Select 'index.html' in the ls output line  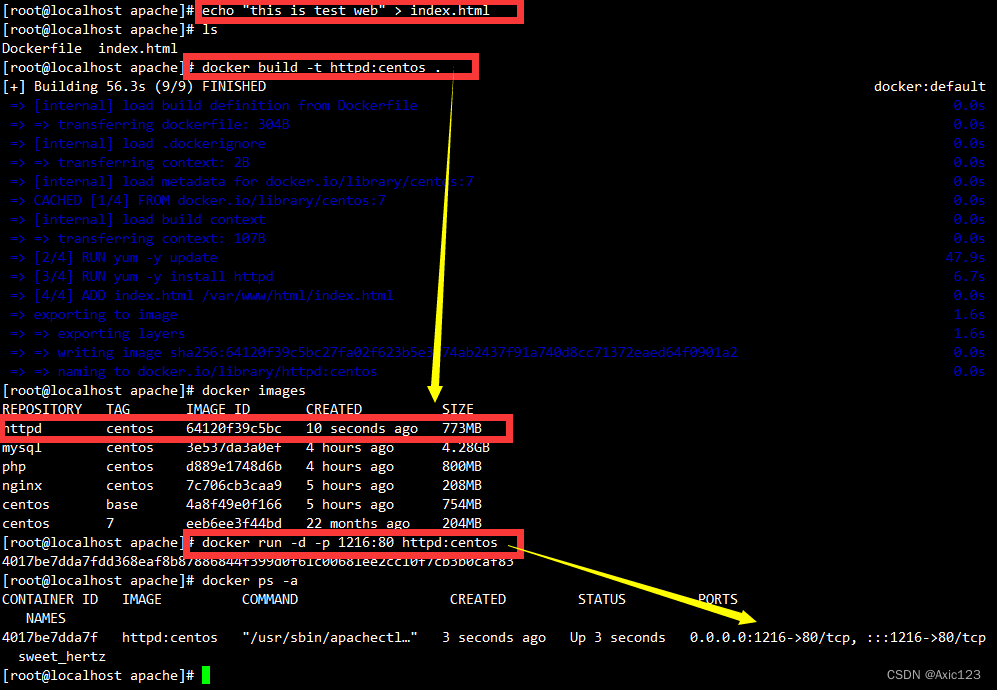coord(138,48)
